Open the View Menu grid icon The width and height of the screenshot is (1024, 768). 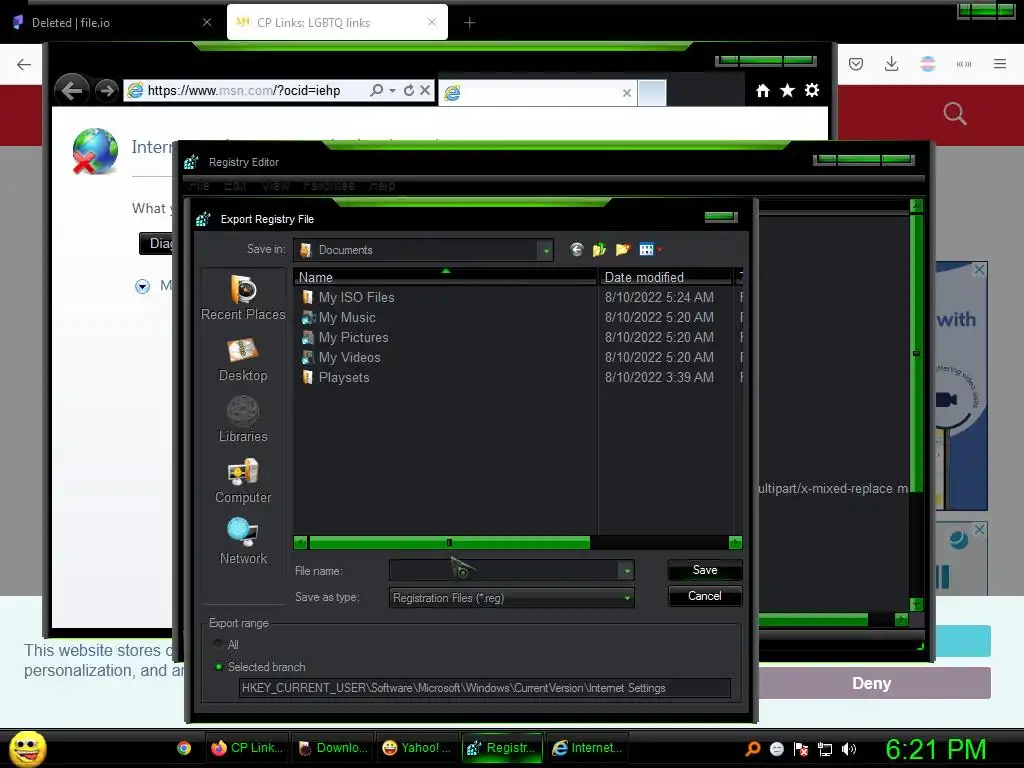click(x=646, y=249)
